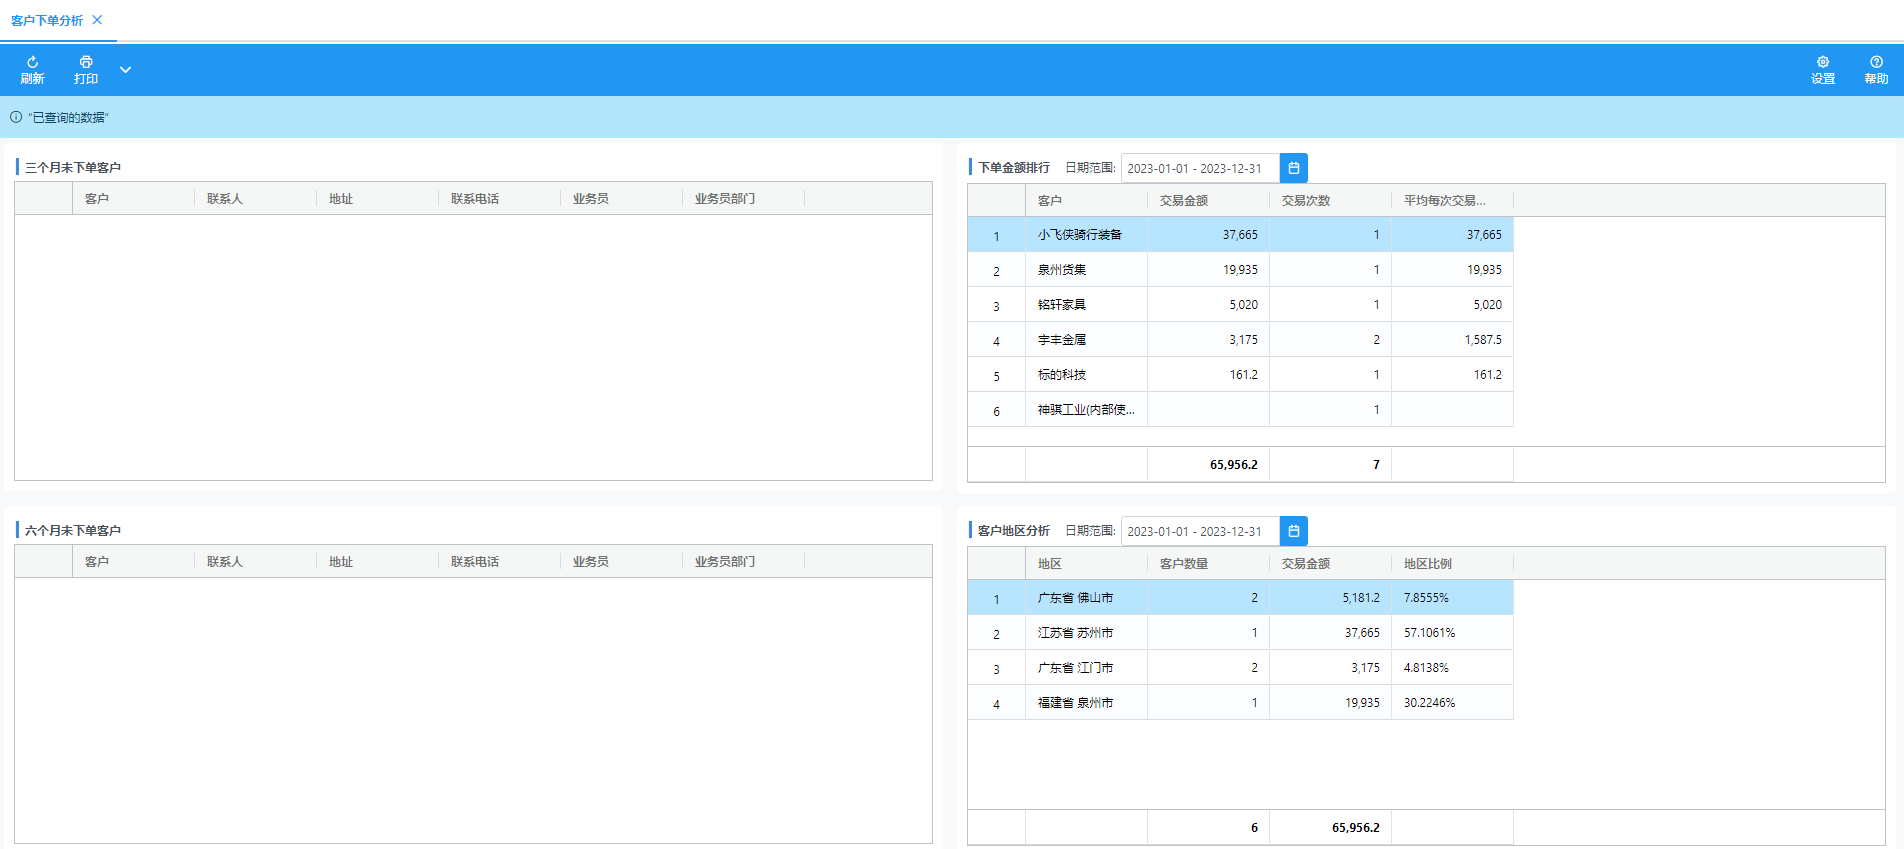Open the Settings (设置) gear icon
Screen dimensions: 1904x849
(1822, 63)
